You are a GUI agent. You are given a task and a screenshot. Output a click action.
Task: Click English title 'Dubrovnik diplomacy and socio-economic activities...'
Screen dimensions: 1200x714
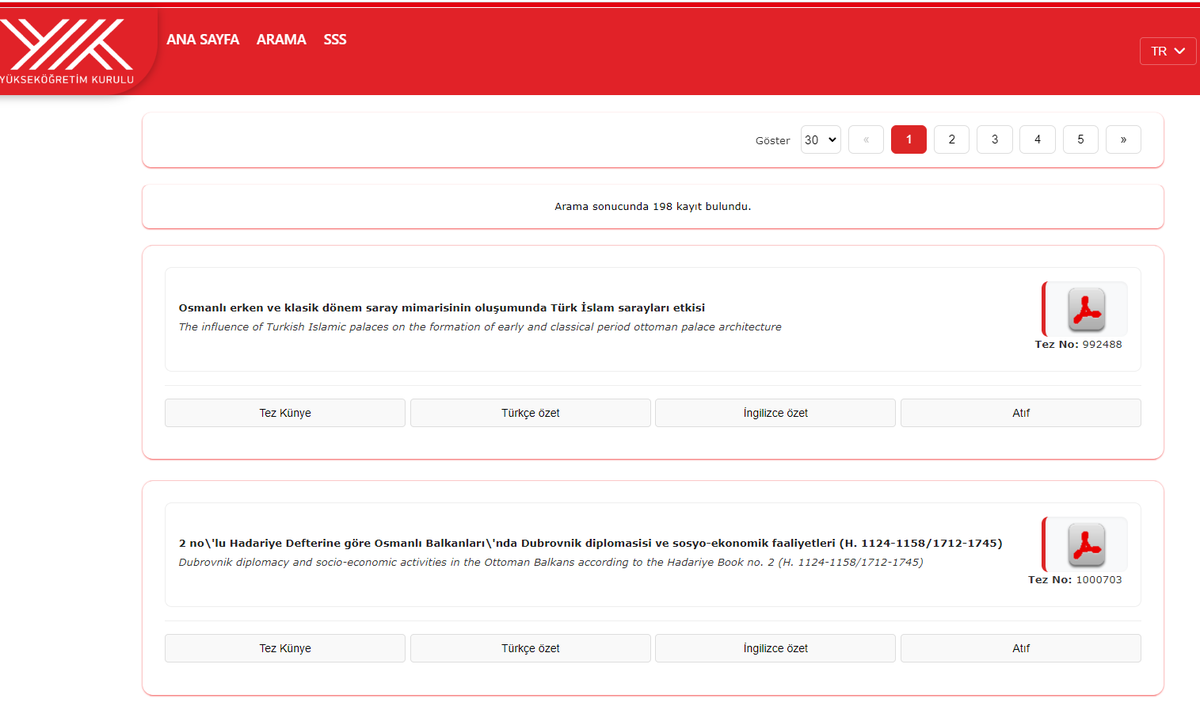(x=551, y=562)
